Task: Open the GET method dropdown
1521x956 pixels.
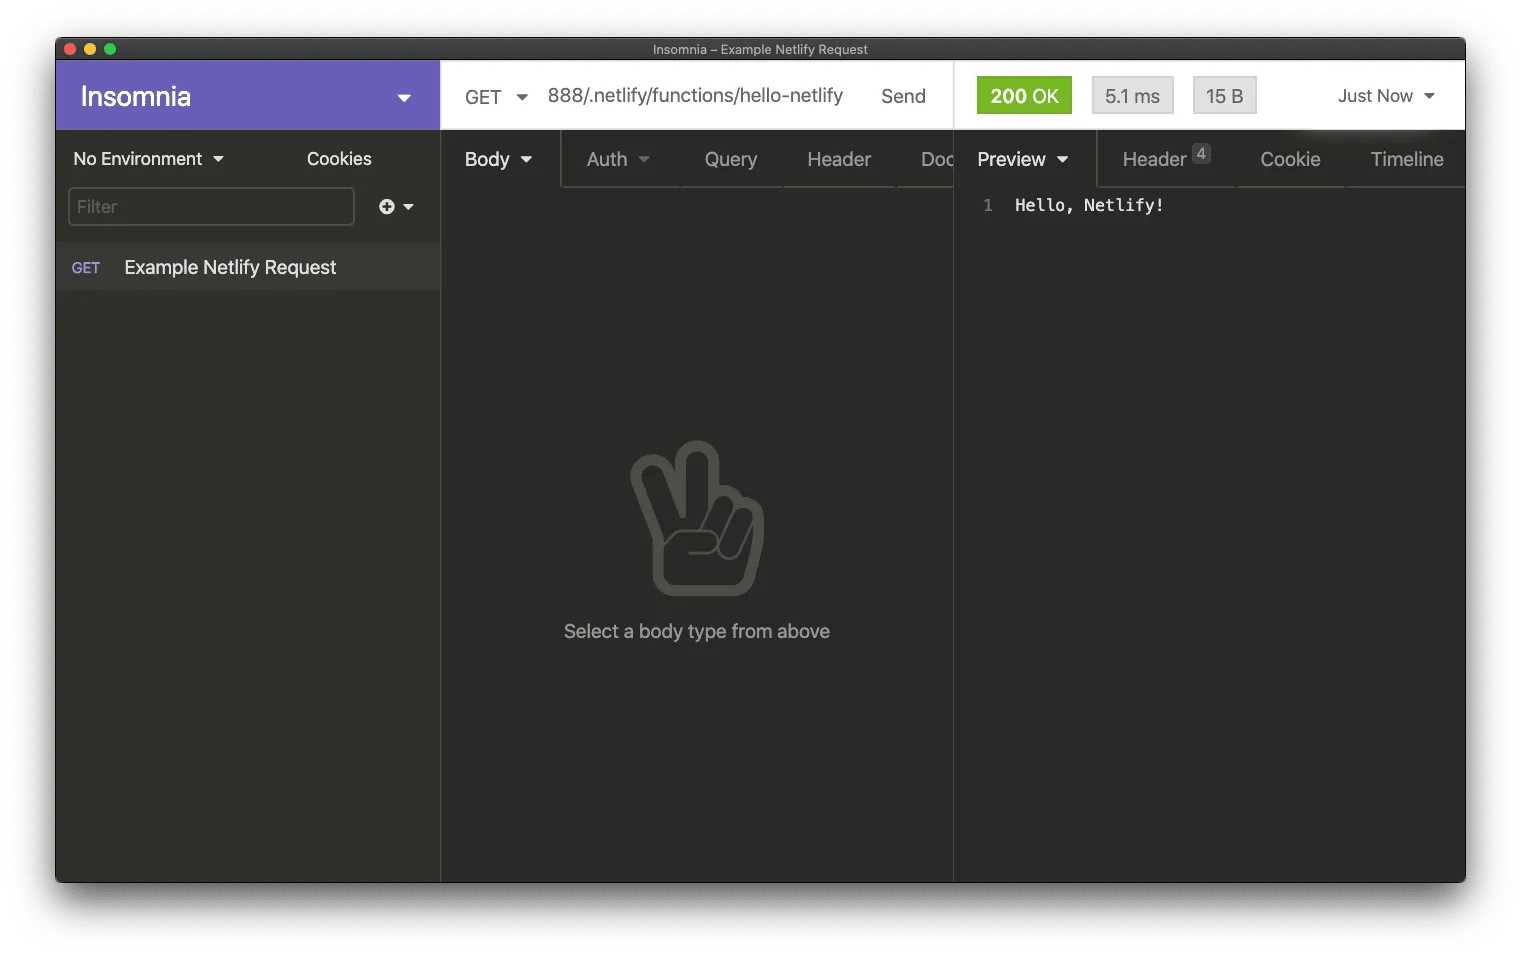Action: [x=494, y=96]
